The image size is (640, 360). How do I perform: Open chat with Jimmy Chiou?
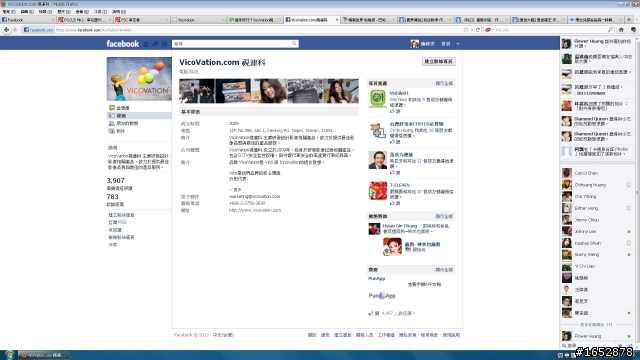coord(598,220)
